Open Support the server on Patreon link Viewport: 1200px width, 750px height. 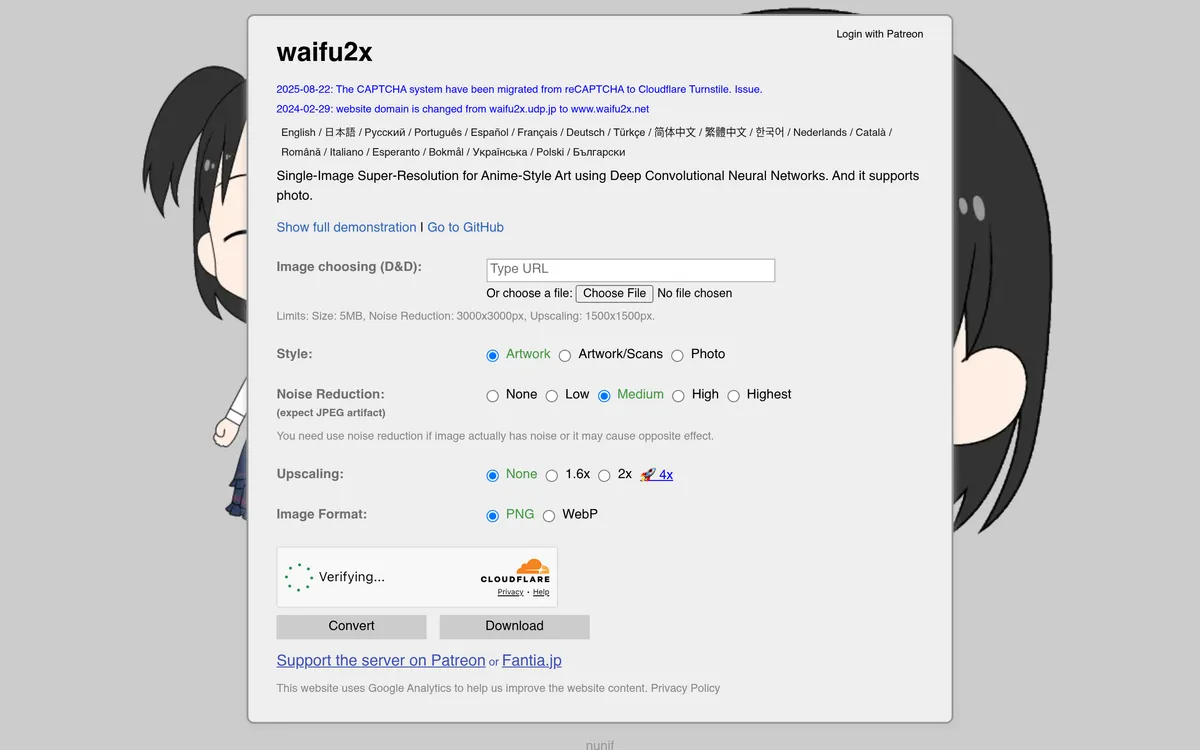coord(381,660)
